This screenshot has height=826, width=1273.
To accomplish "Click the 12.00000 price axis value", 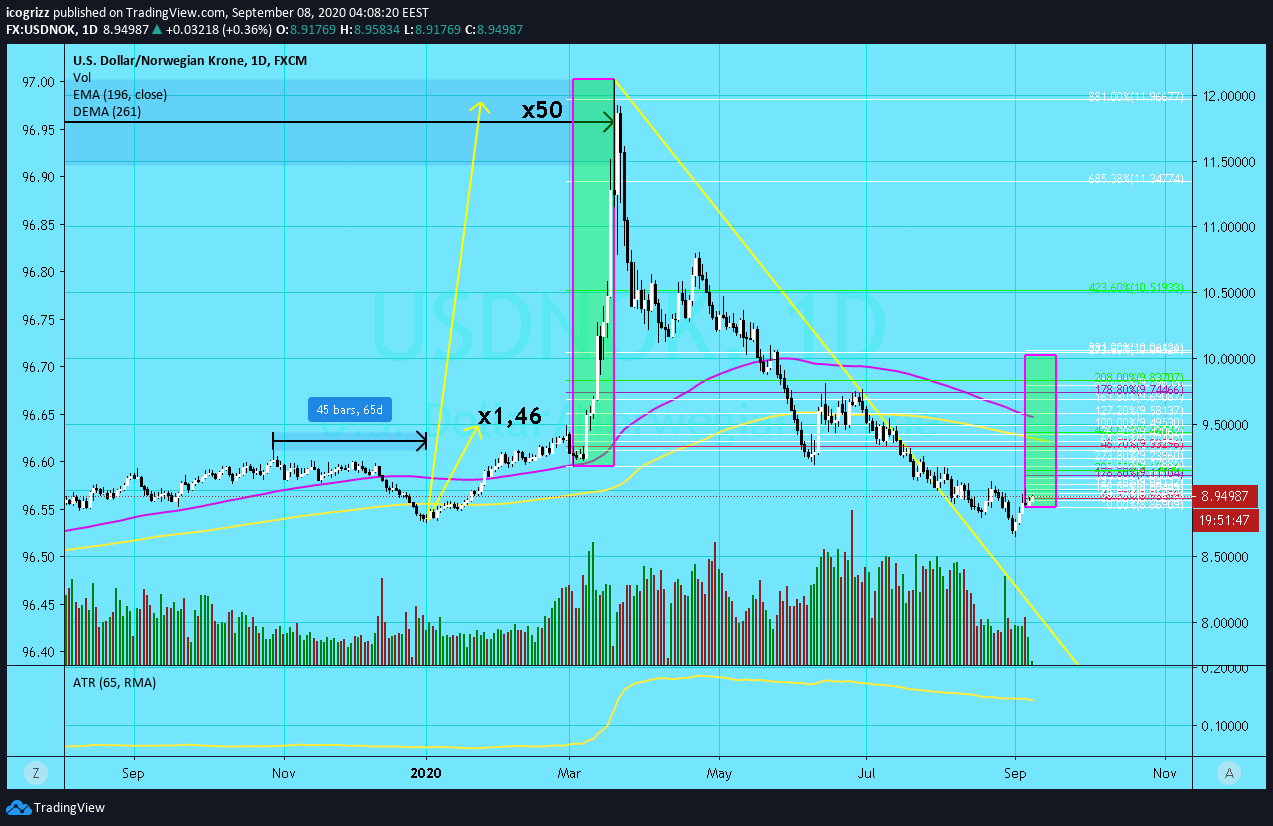I will point(1229,95).
